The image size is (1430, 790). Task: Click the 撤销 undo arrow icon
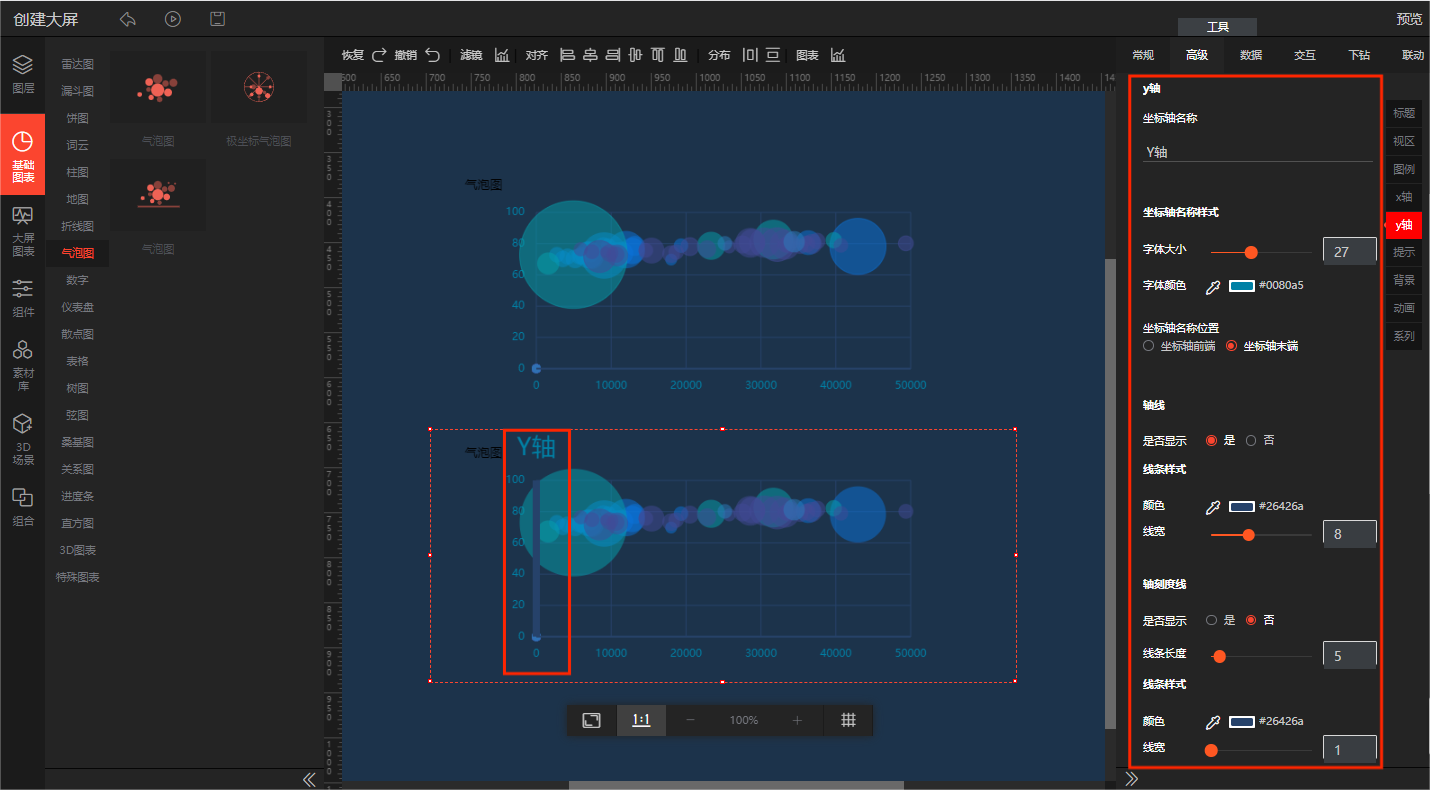tap(432, 55)
